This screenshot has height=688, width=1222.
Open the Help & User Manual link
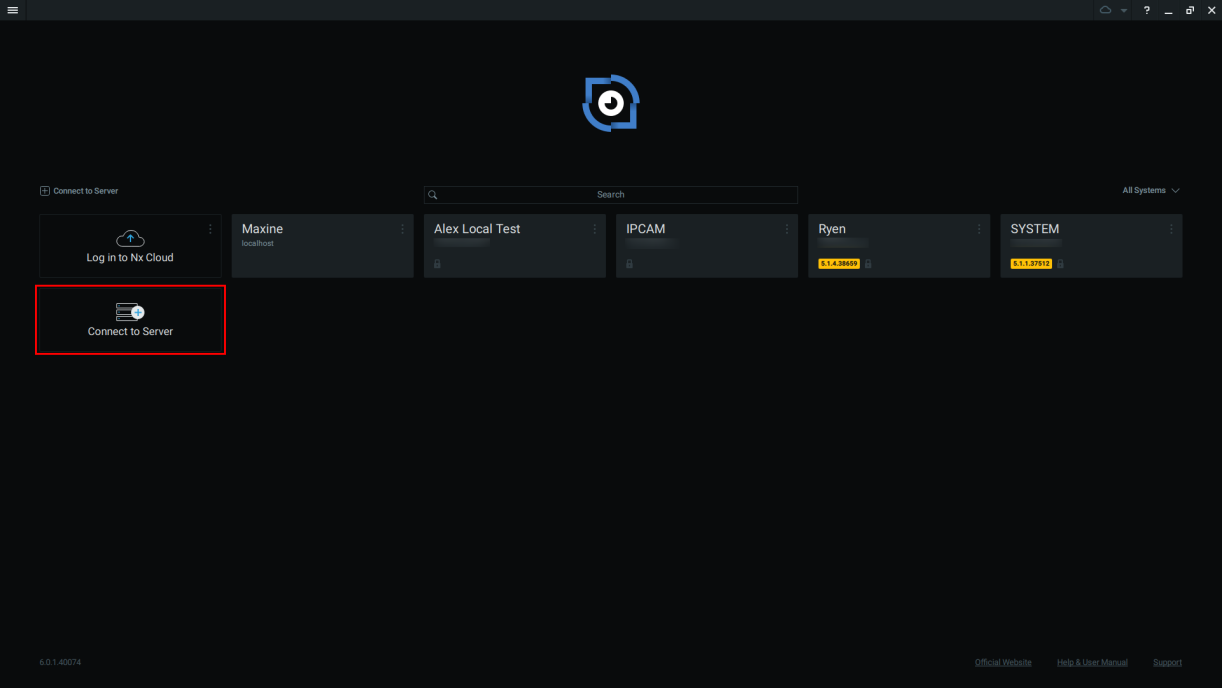[1092, 662]
